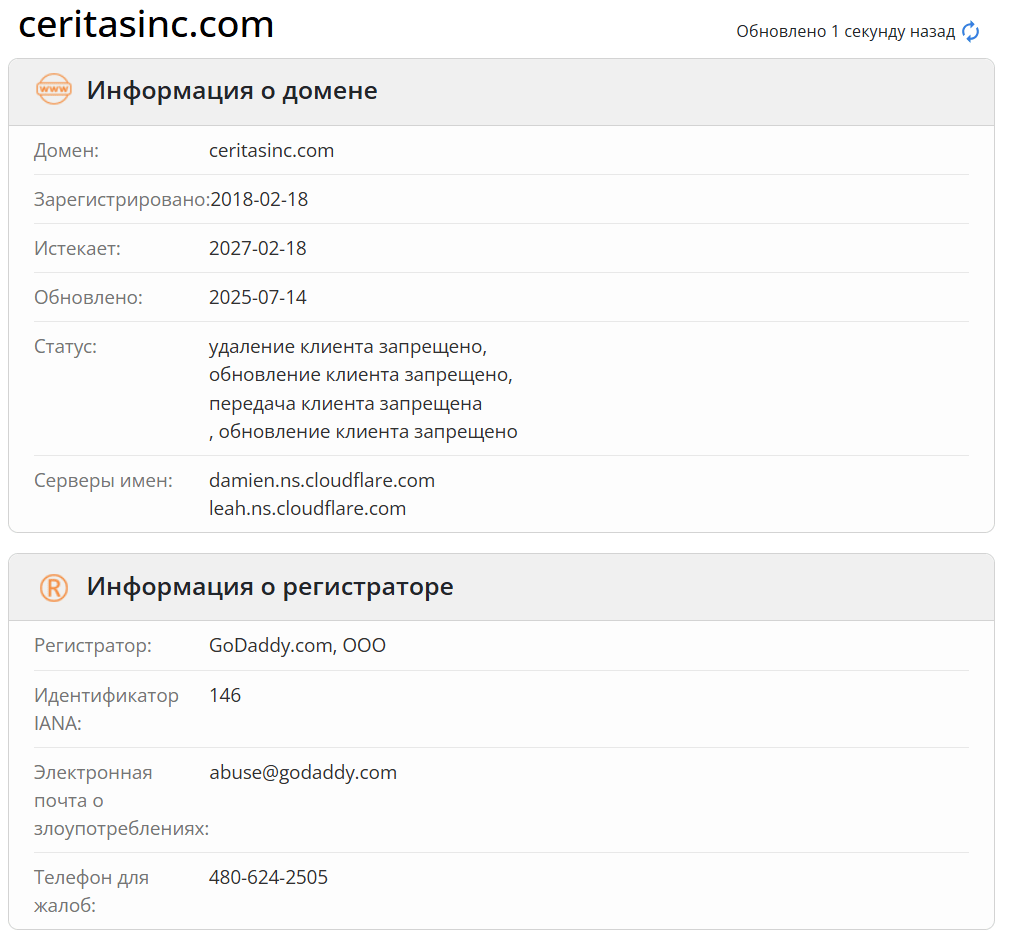Click the 'Зарегистрировано:' label
Image resolution: width=1013 pixels, height=936 pixels.
(121, 200)
